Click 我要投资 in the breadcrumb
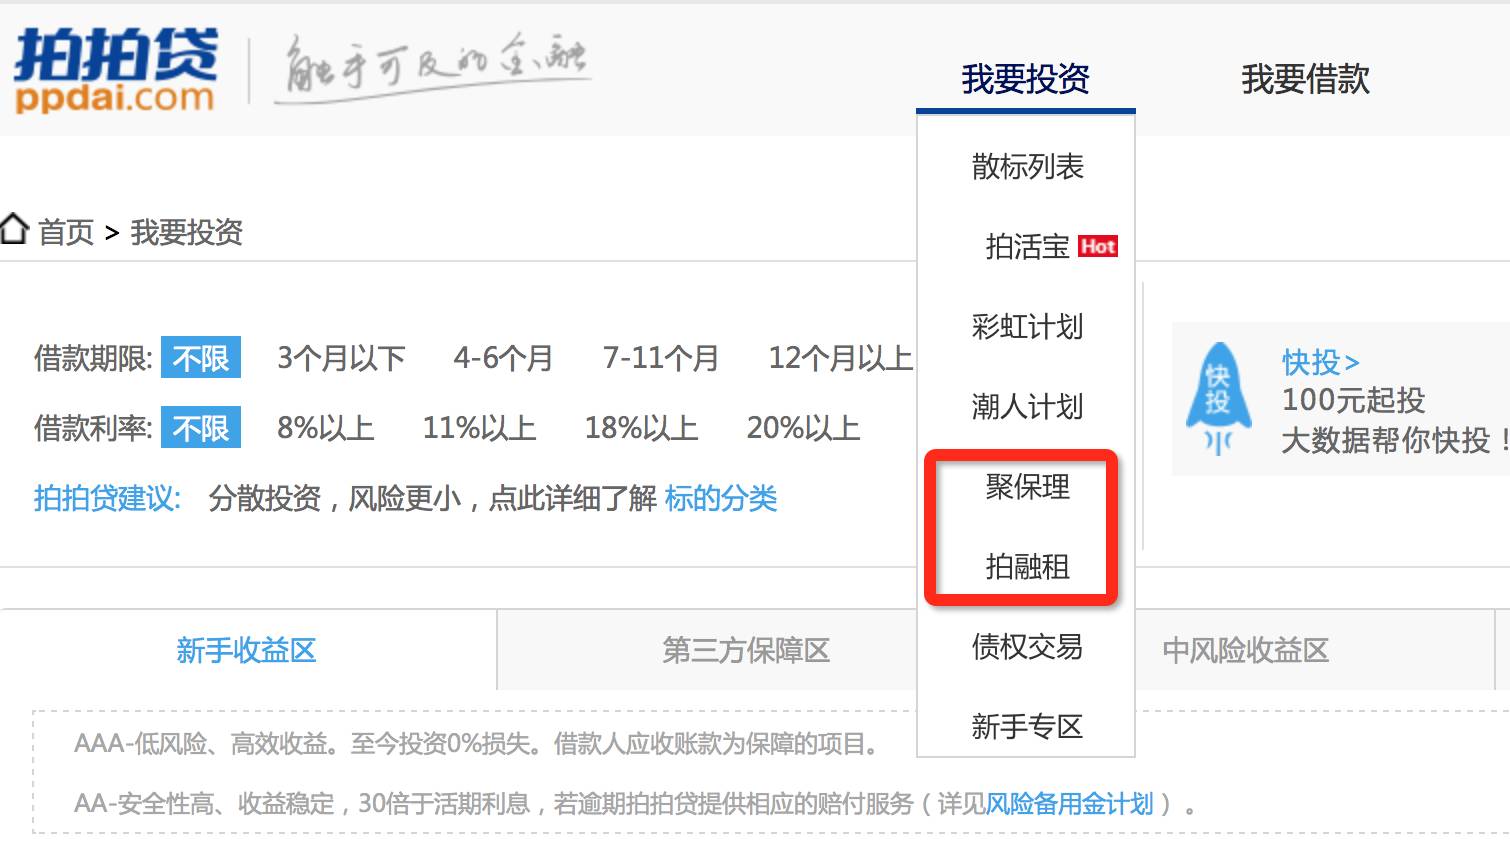 187,232
